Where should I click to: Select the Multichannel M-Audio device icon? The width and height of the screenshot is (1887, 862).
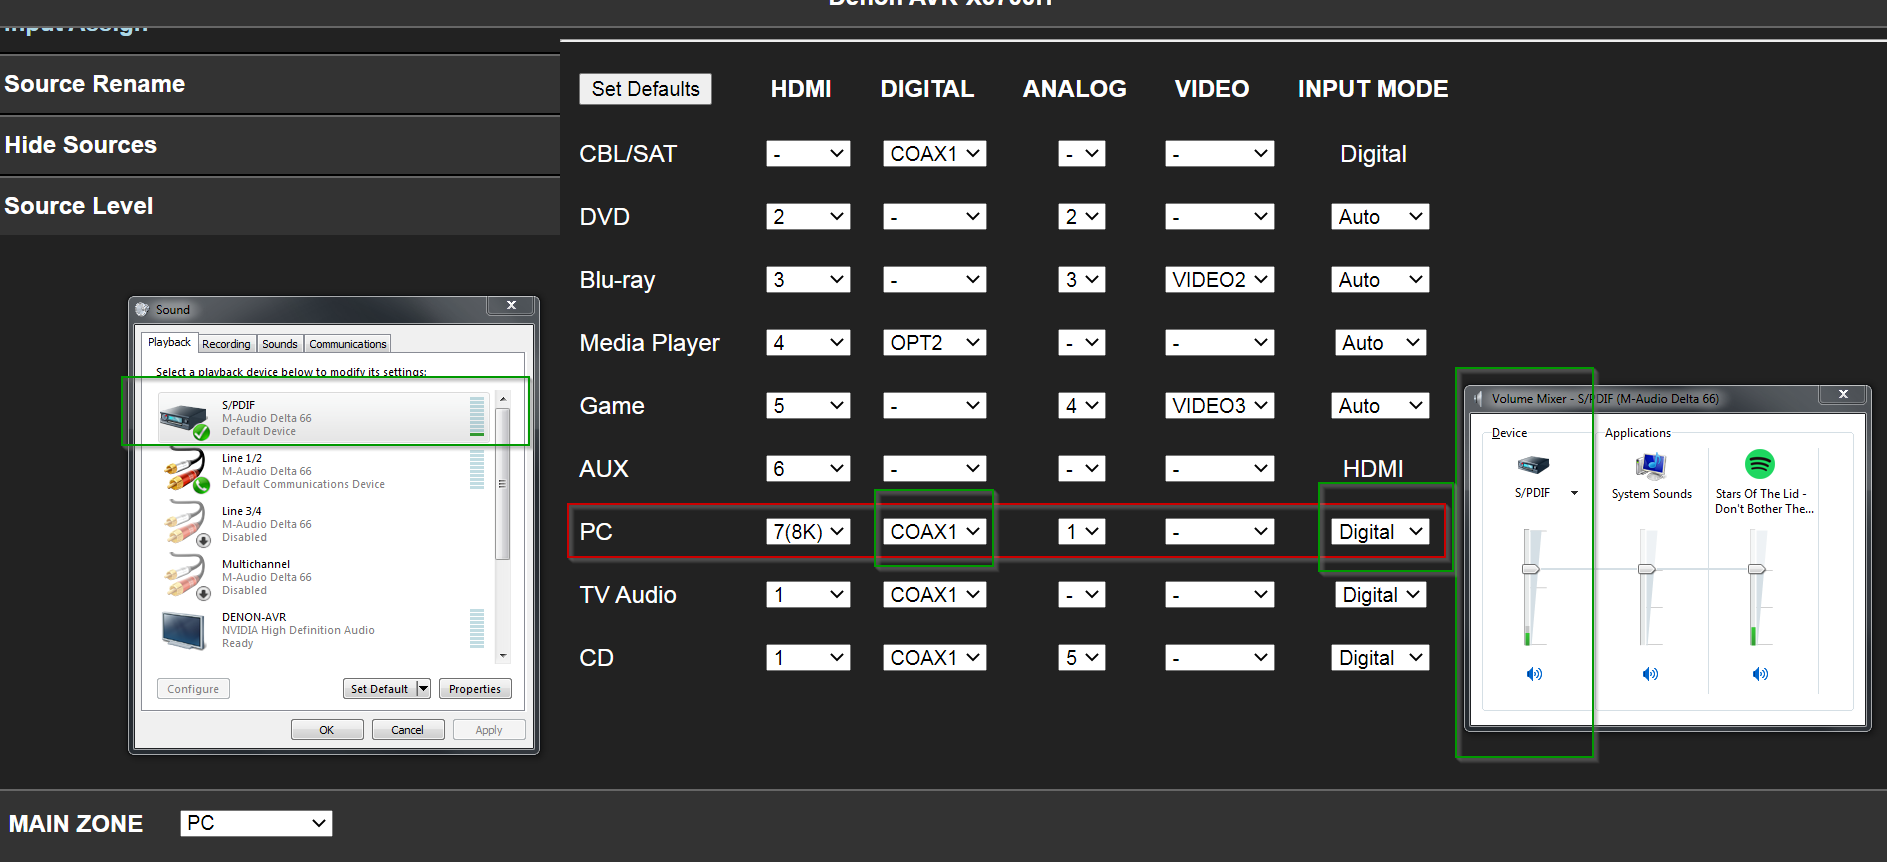186,577
